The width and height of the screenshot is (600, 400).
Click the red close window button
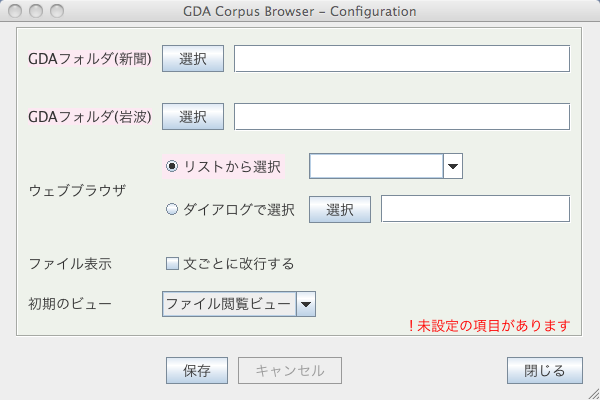pos(15,11)
